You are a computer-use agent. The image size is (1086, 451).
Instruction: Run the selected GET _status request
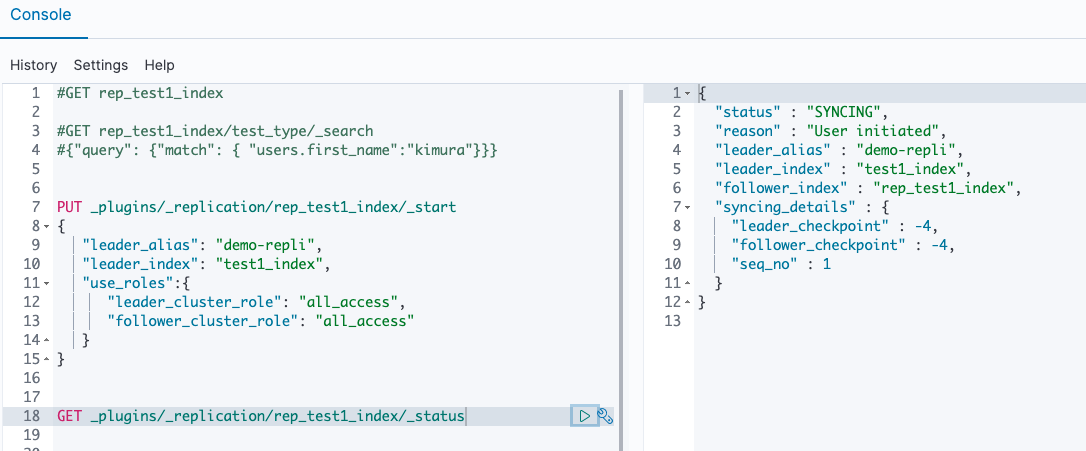[585, 416]
